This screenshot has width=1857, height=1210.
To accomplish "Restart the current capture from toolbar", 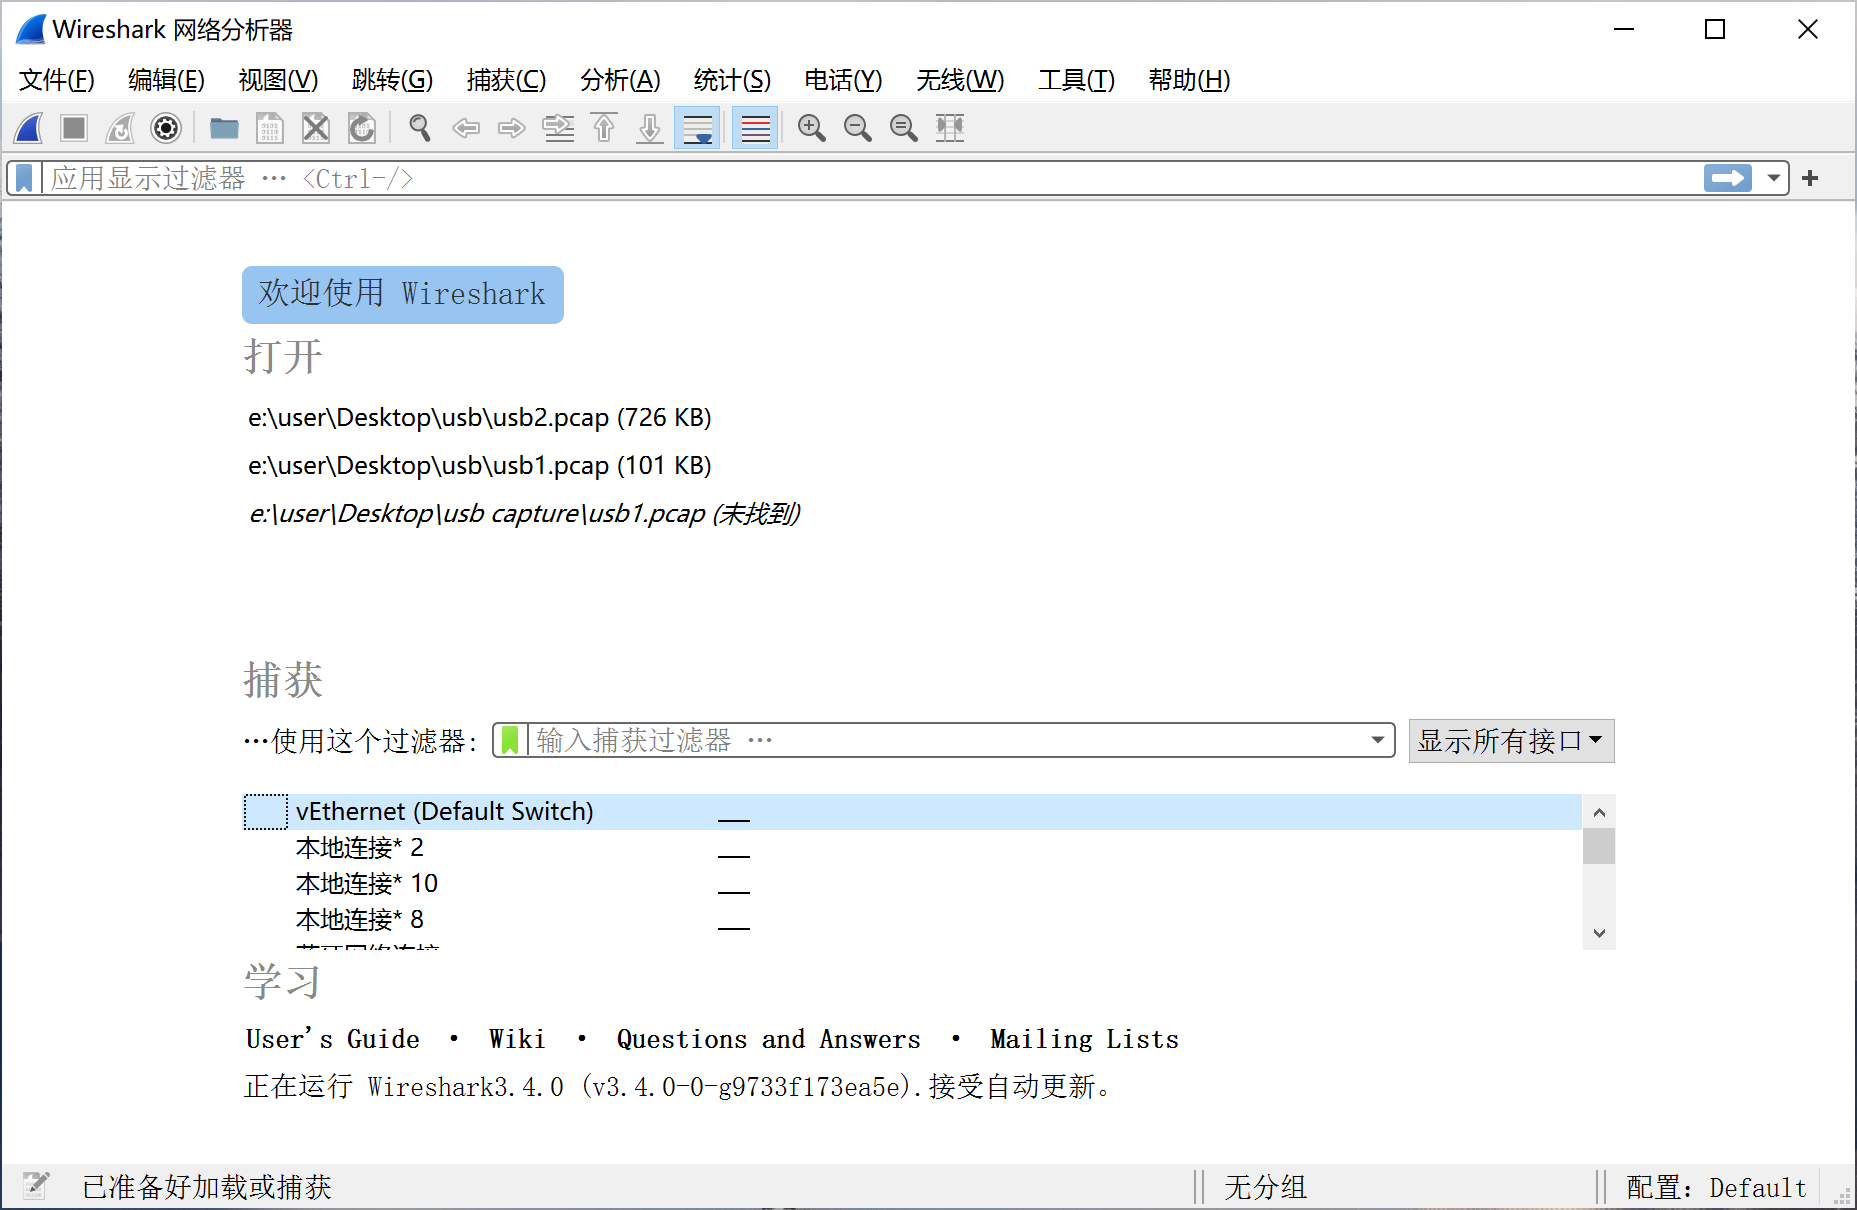I will (x=120, y=128).
